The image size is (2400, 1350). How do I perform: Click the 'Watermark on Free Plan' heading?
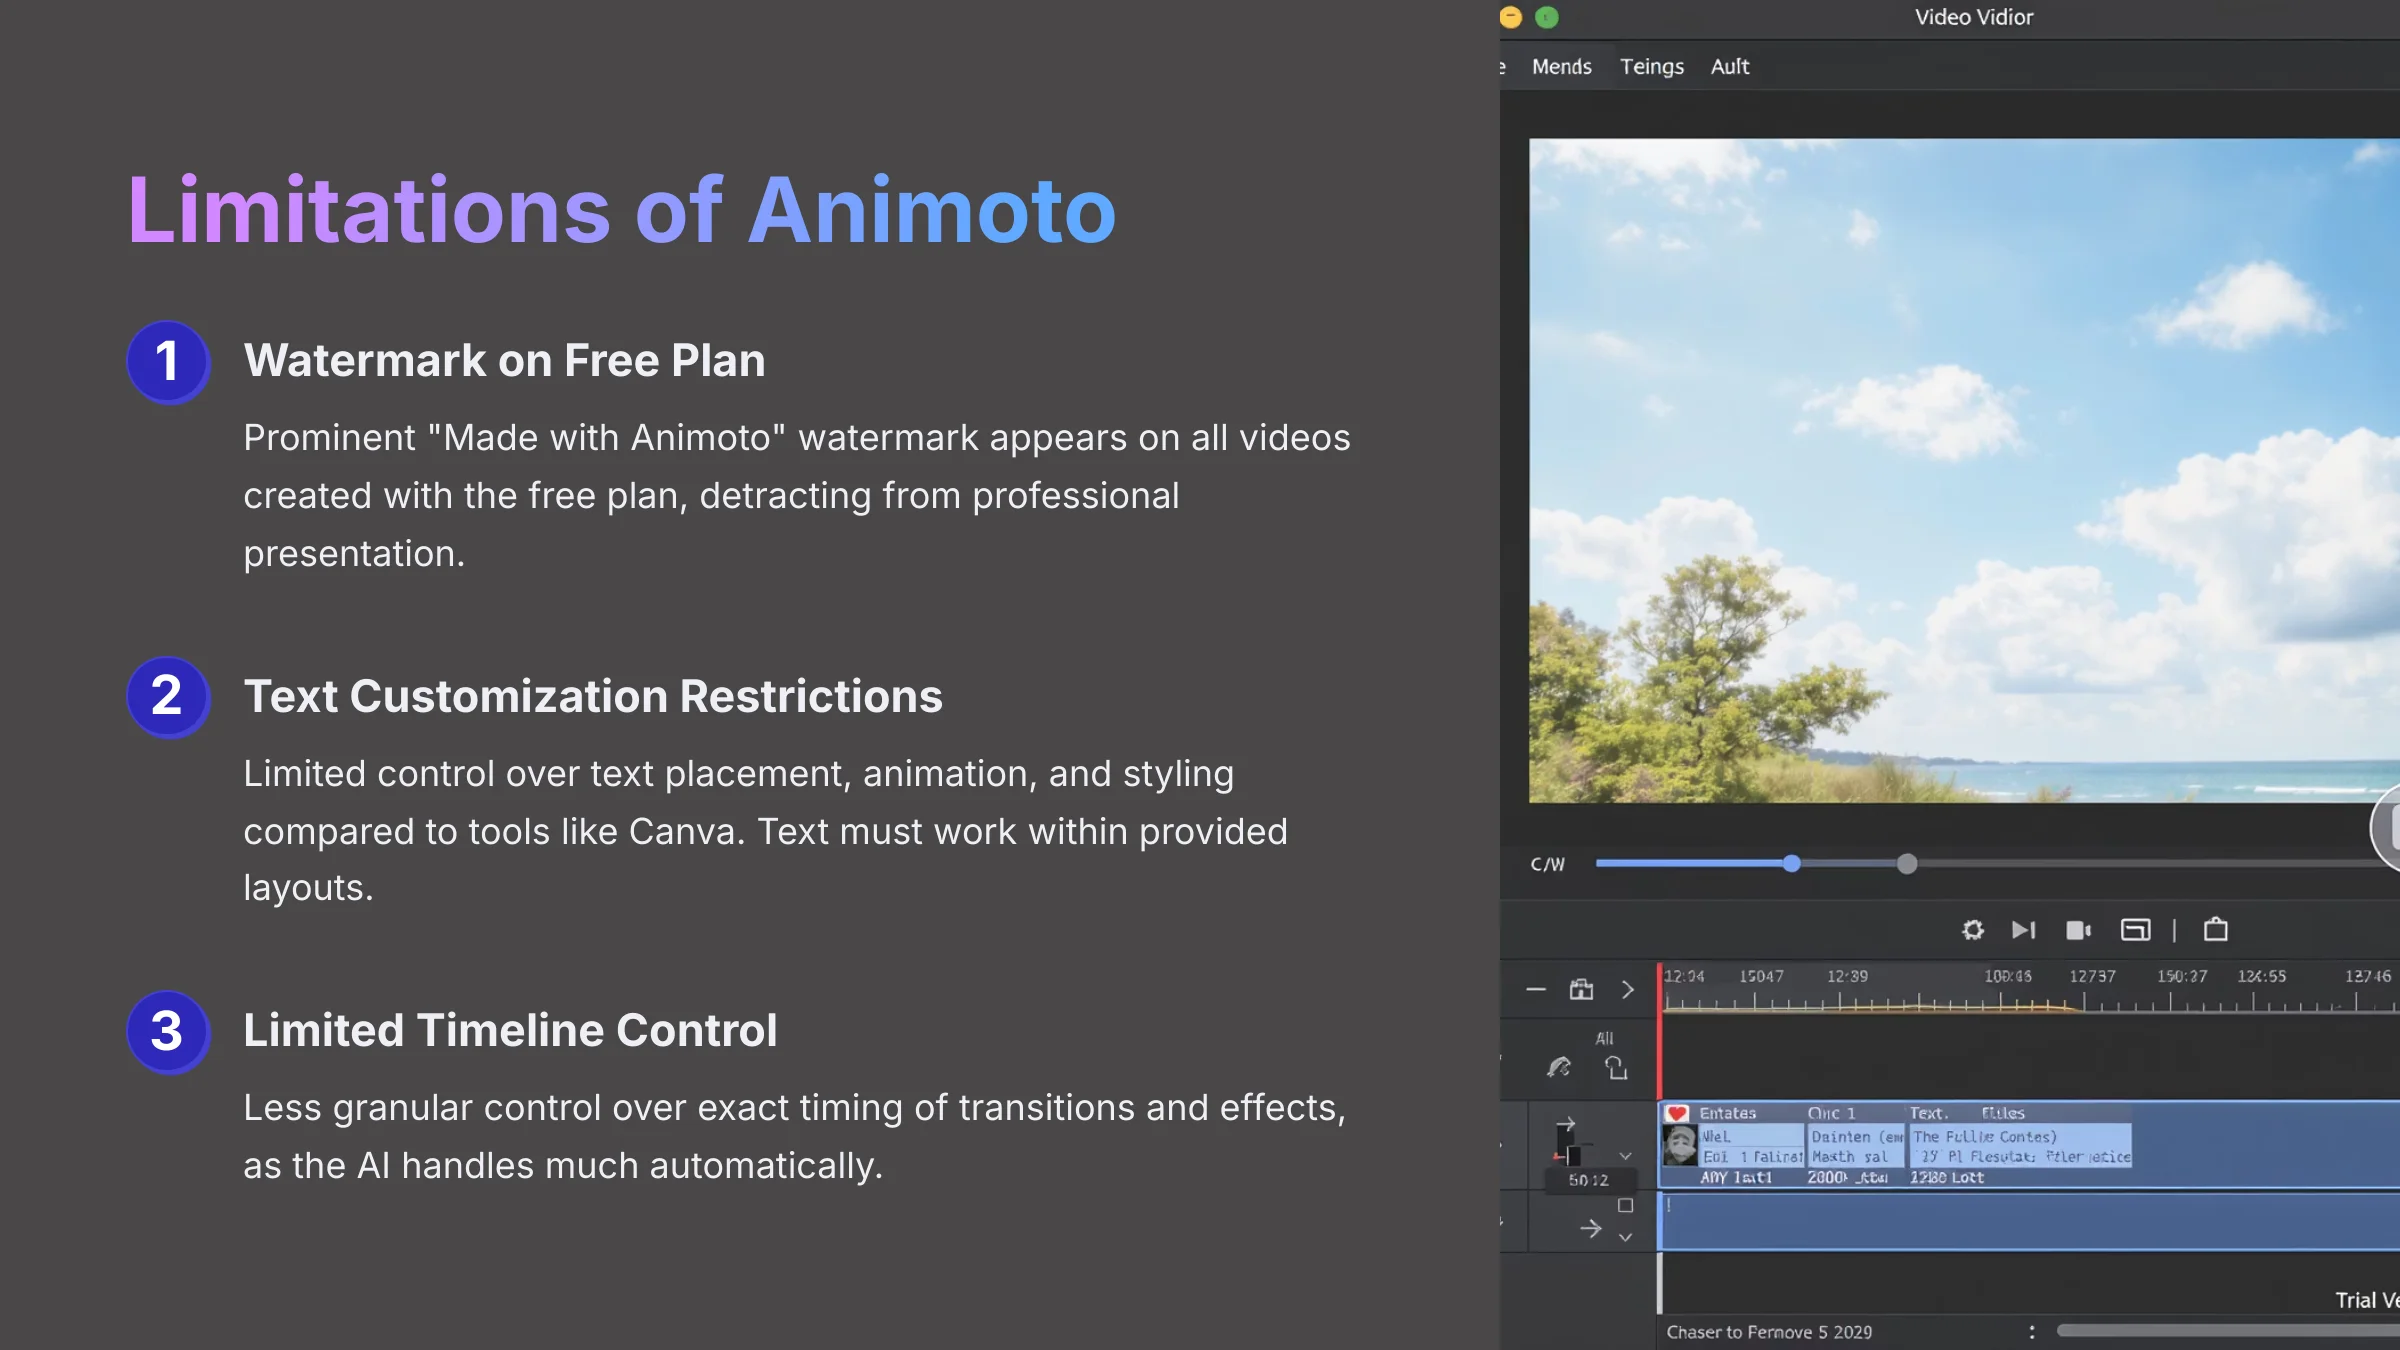[504, 360]
